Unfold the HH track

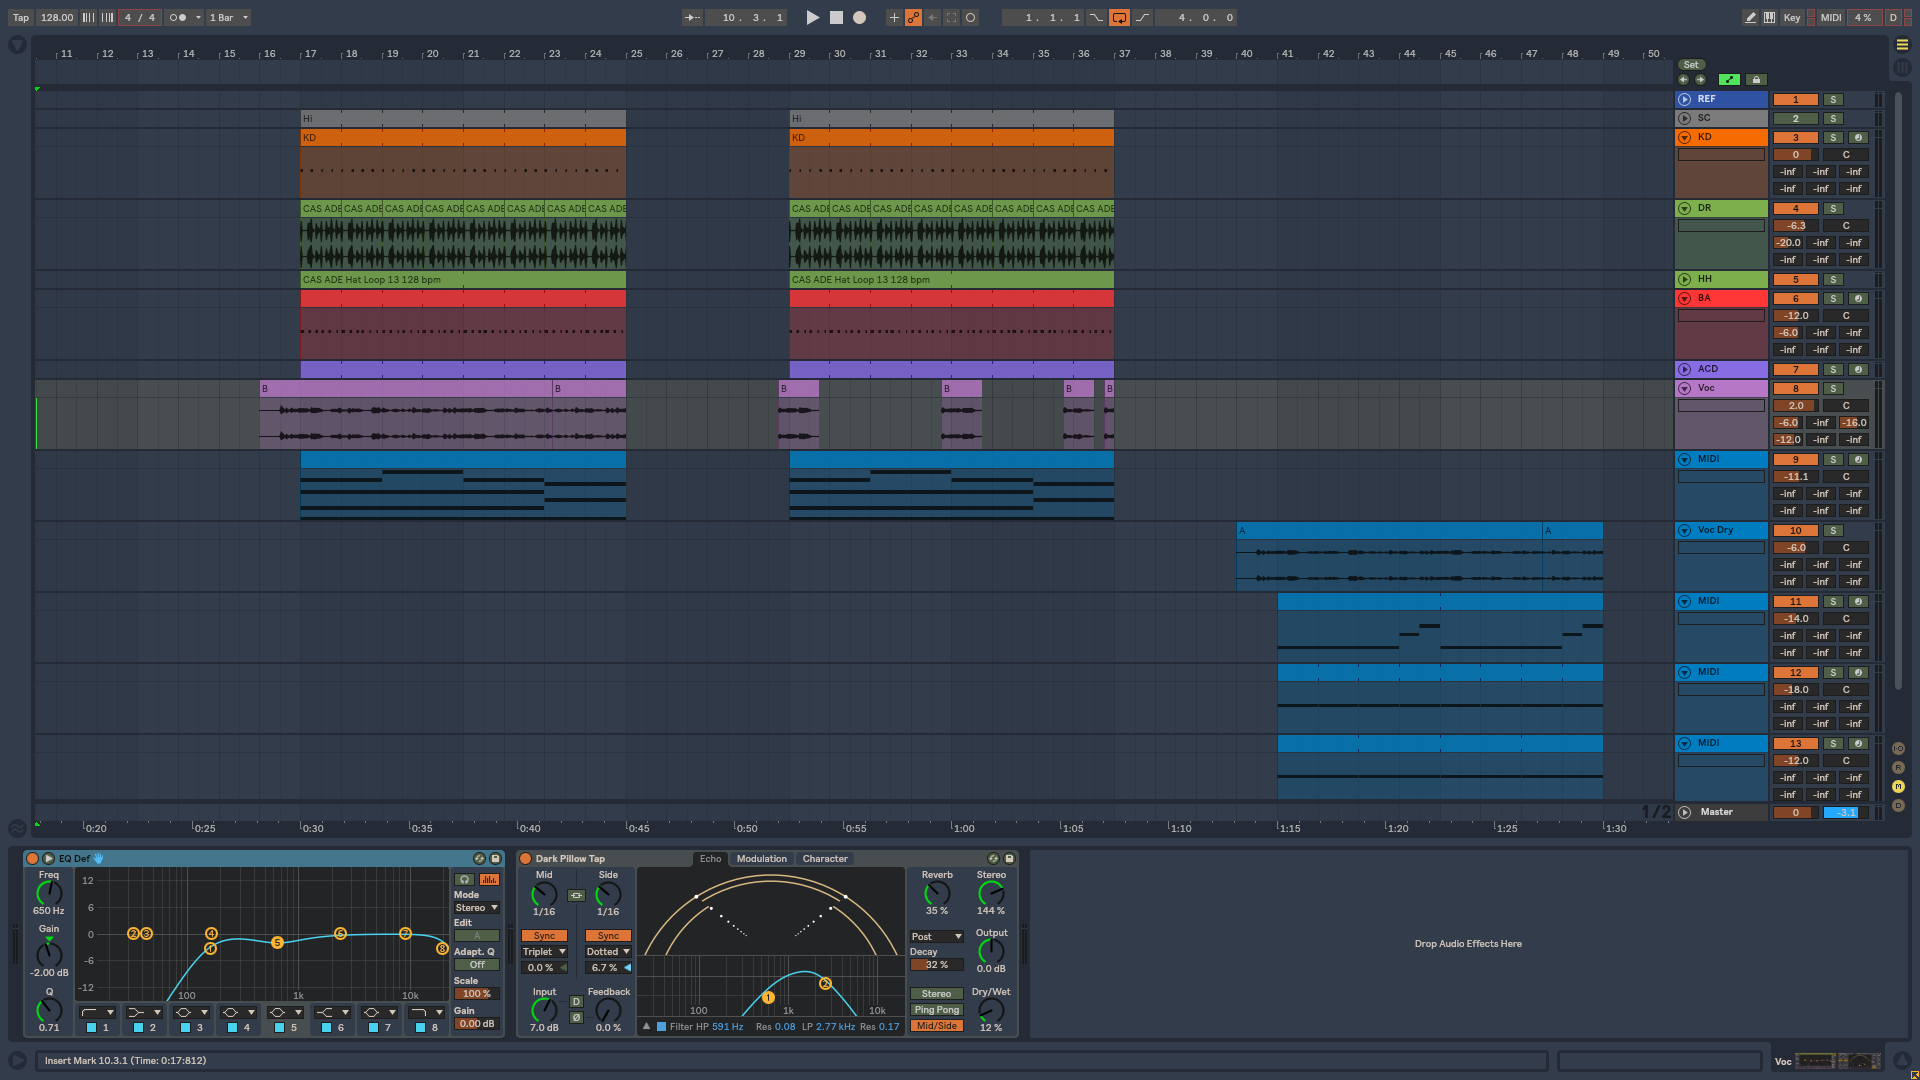tap(1685, 280)
